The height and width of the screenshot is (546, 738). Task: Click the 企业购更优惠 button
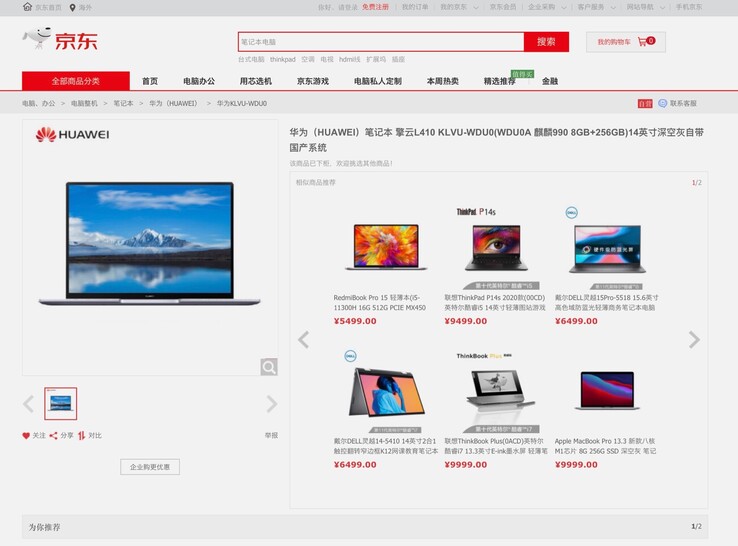coord(150,467)
